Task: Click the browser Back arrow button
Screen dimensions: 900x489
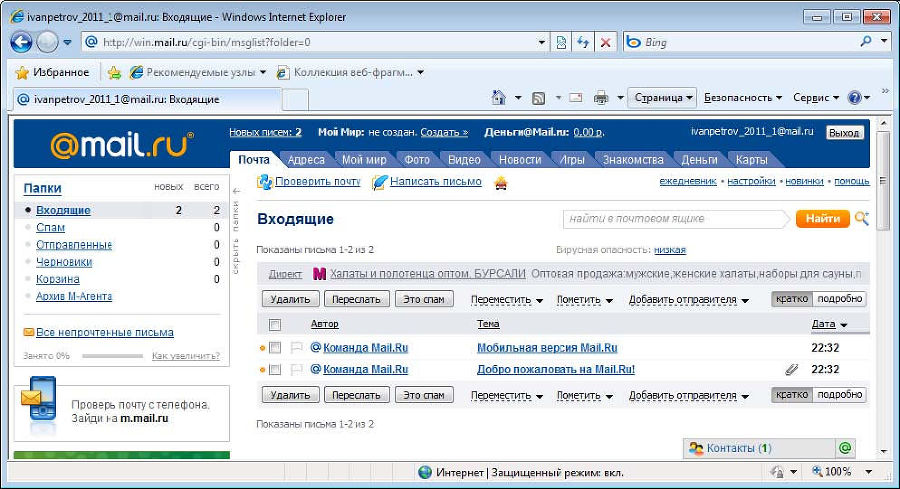Action: pos(22,42)
